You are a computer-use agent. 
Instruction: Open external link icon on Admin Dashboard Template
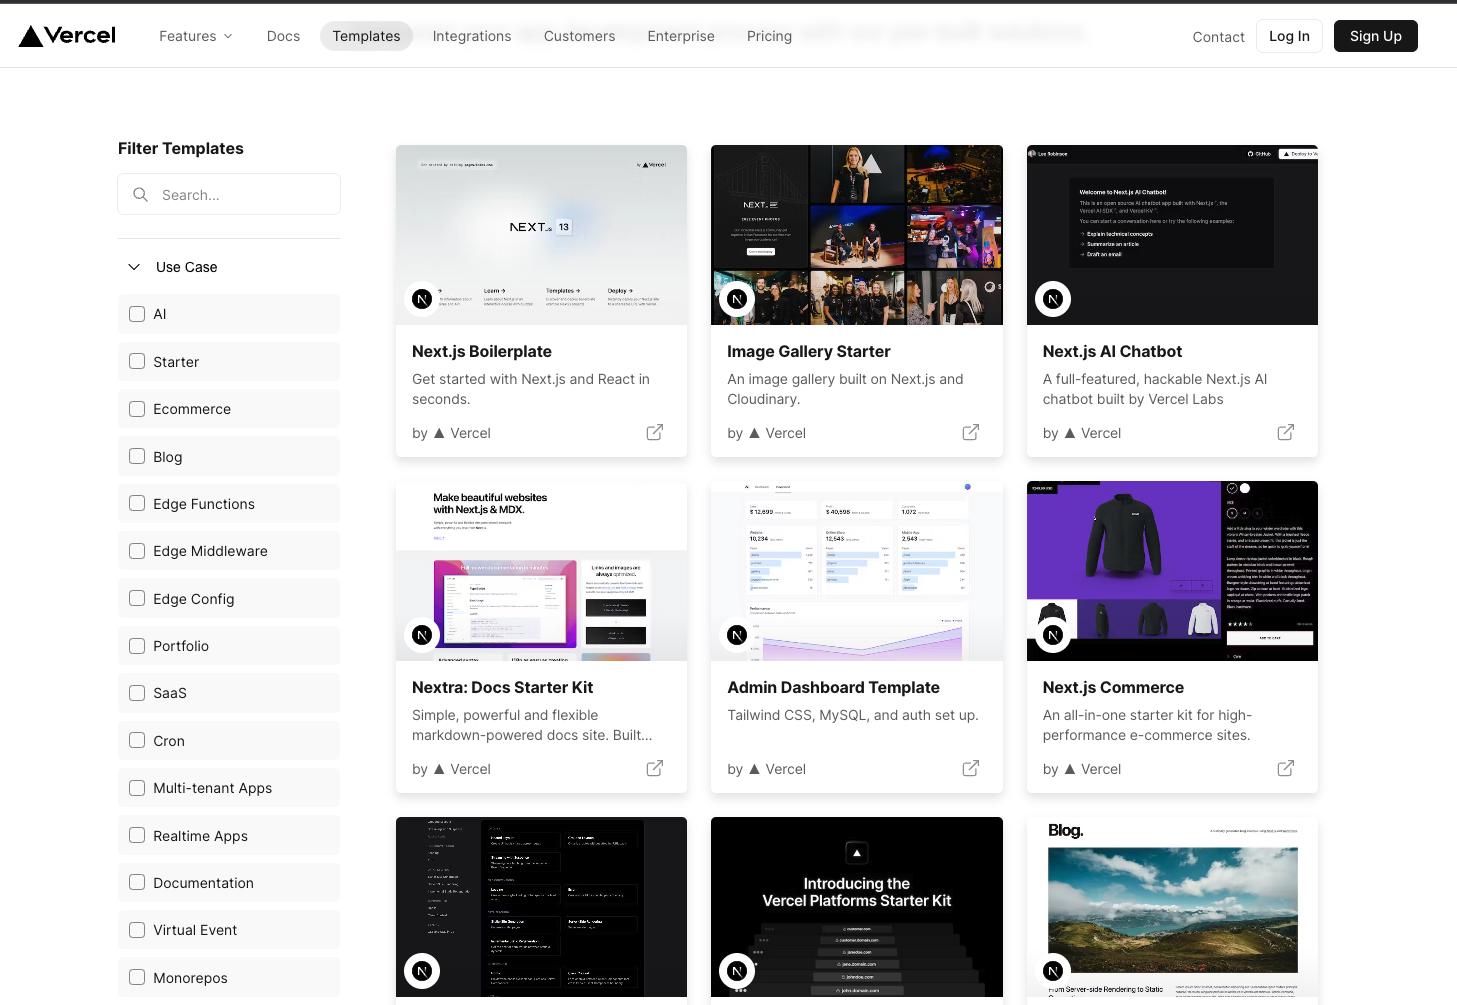pos(970,768)
